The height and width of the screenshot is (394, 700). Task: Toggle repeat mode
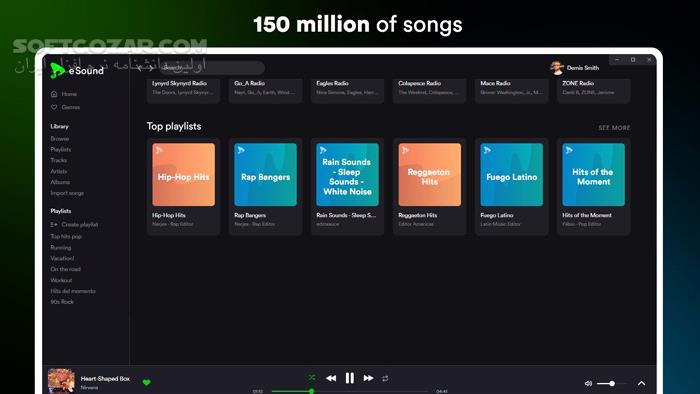[385, 378]
